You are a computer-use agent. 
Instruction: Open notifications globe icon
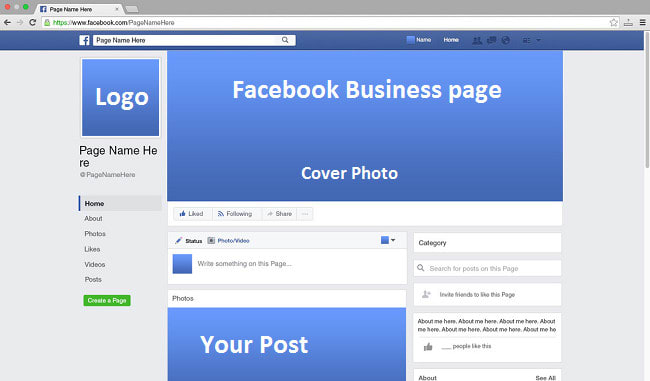[x=505, y=40]
